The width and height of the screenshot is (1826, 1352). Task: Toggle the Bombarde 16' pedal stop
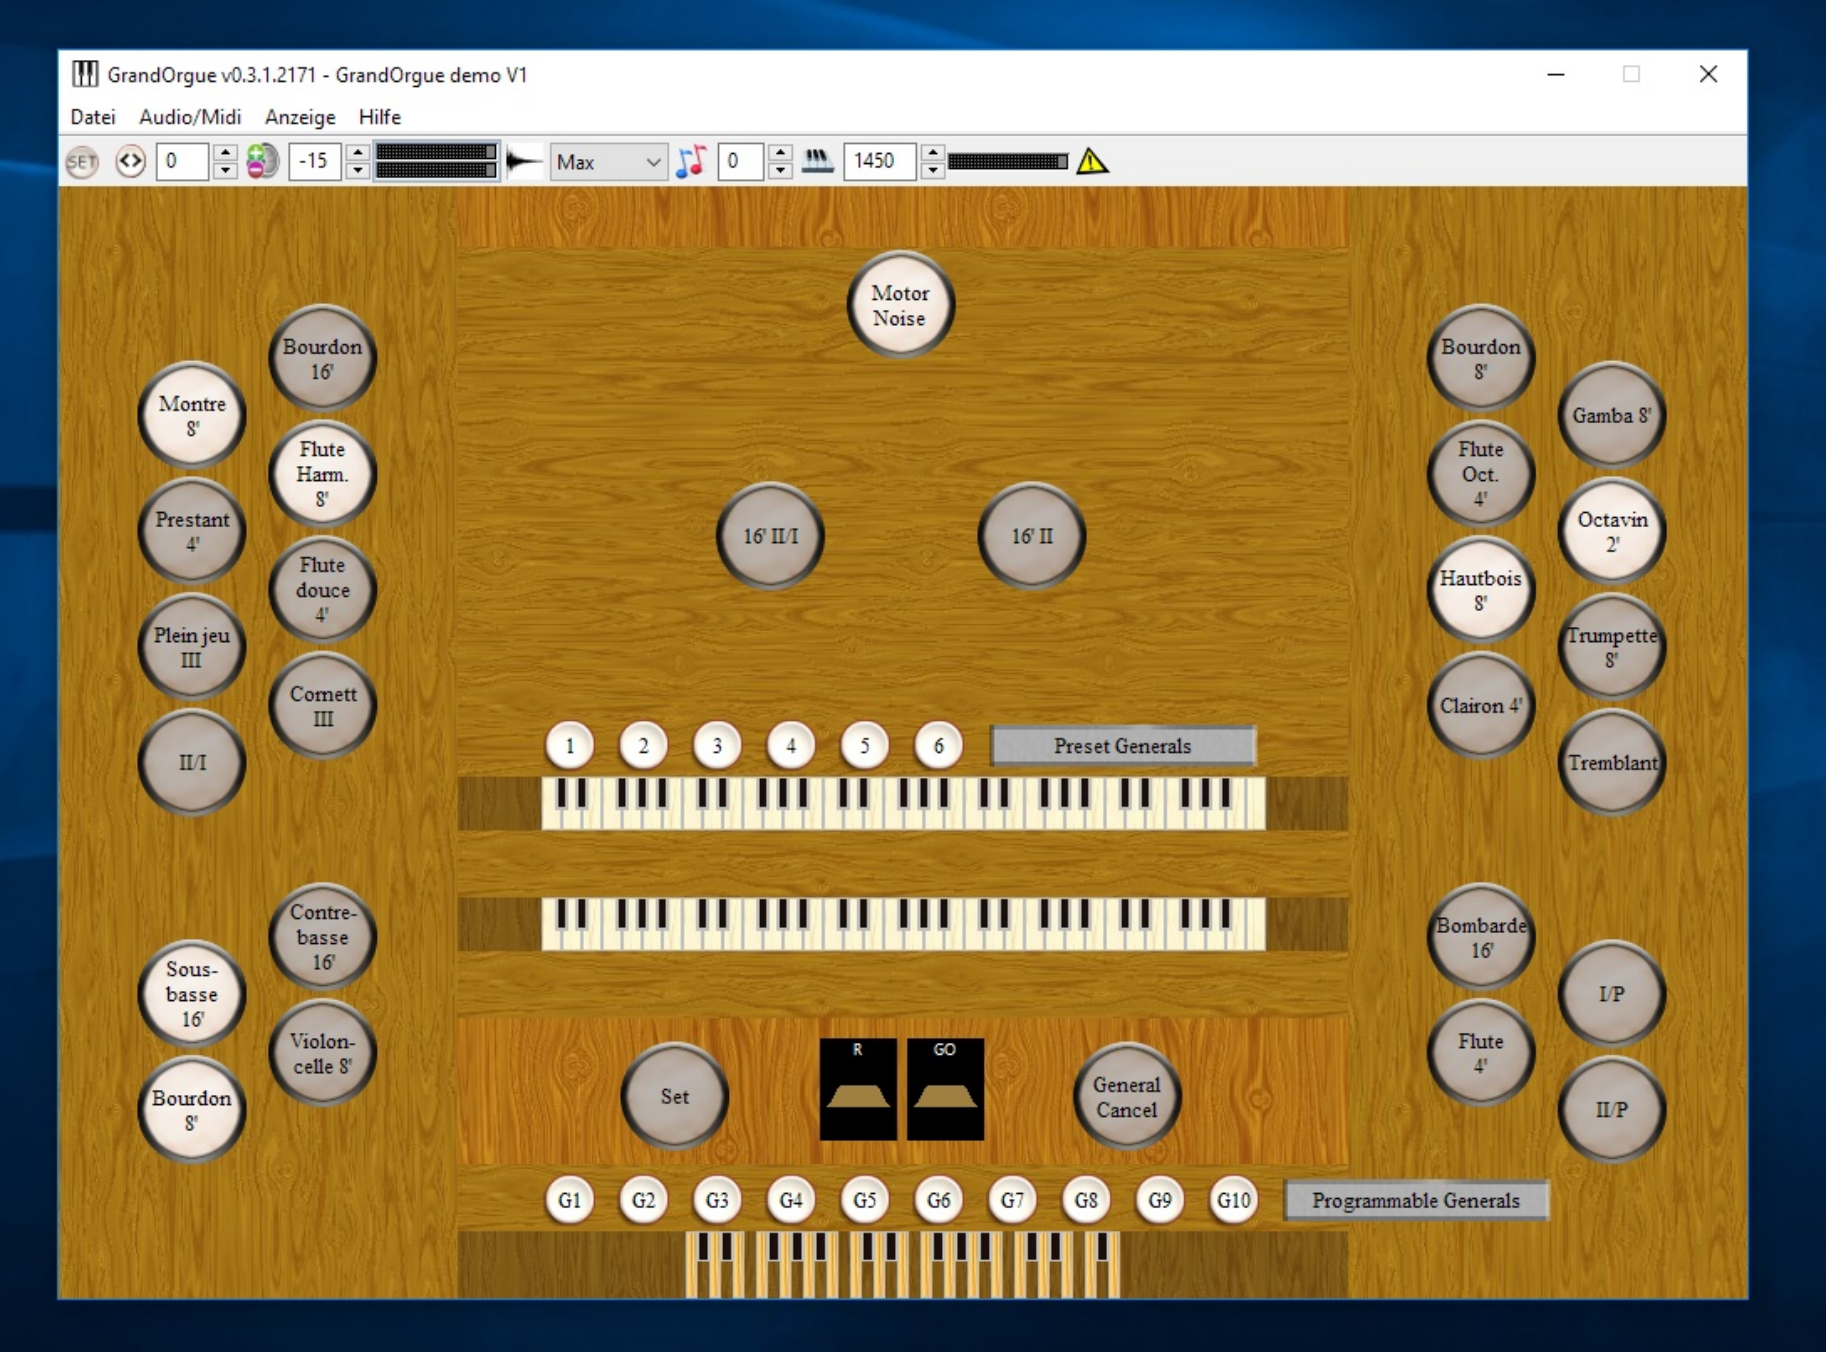click(1480, 937)
